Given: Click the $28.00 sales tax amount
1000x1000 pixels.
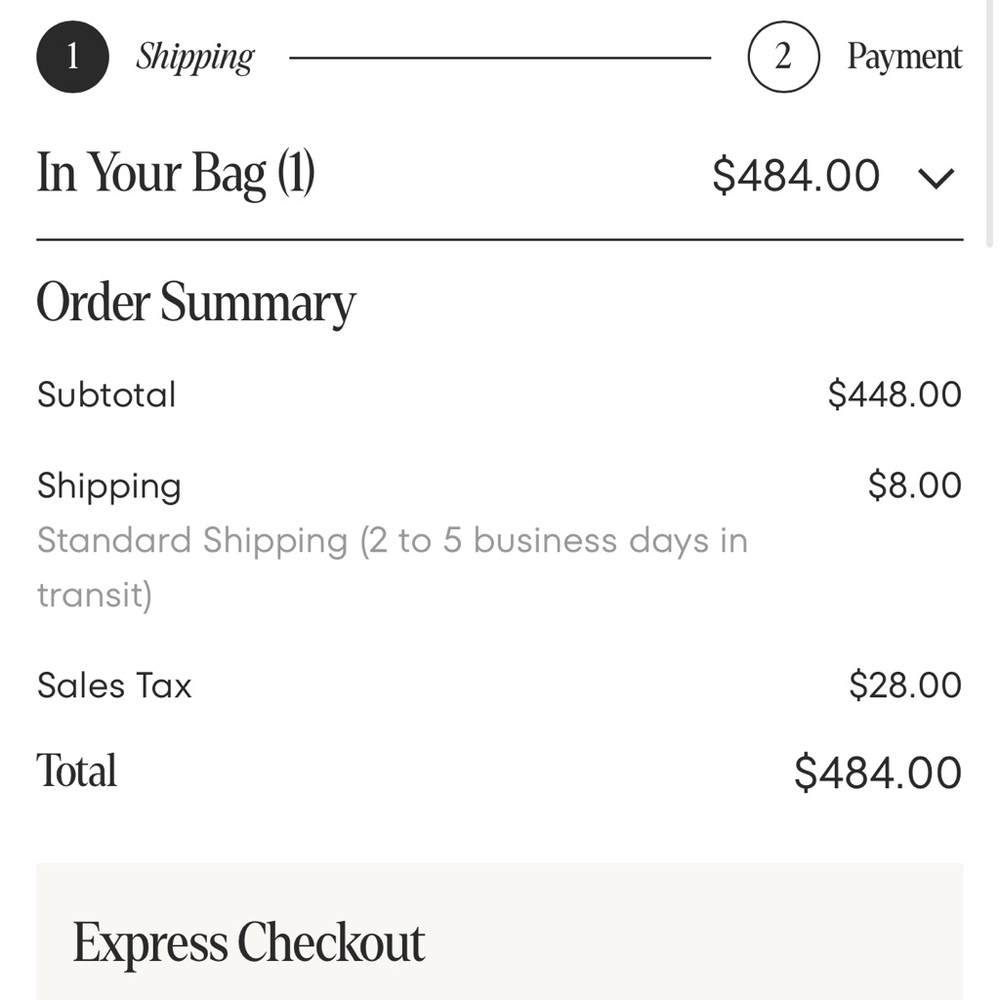Looking at the screenshot, I should pyautogui.click(x=904, y=686).
